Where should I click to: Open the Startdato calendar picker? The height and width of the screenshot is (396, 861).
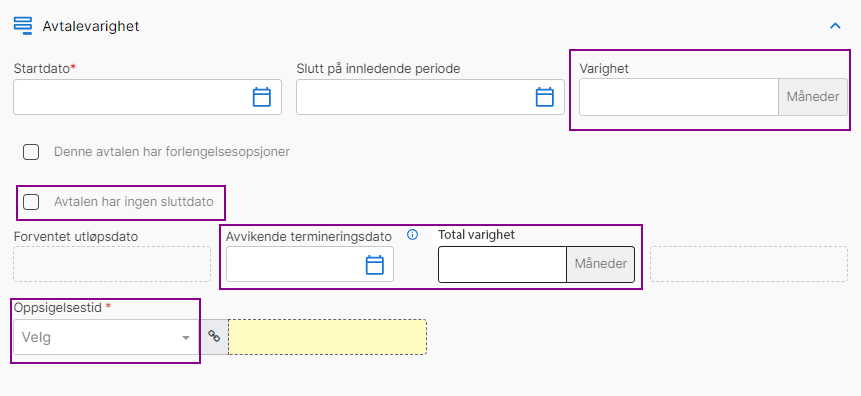pos(261,97)
